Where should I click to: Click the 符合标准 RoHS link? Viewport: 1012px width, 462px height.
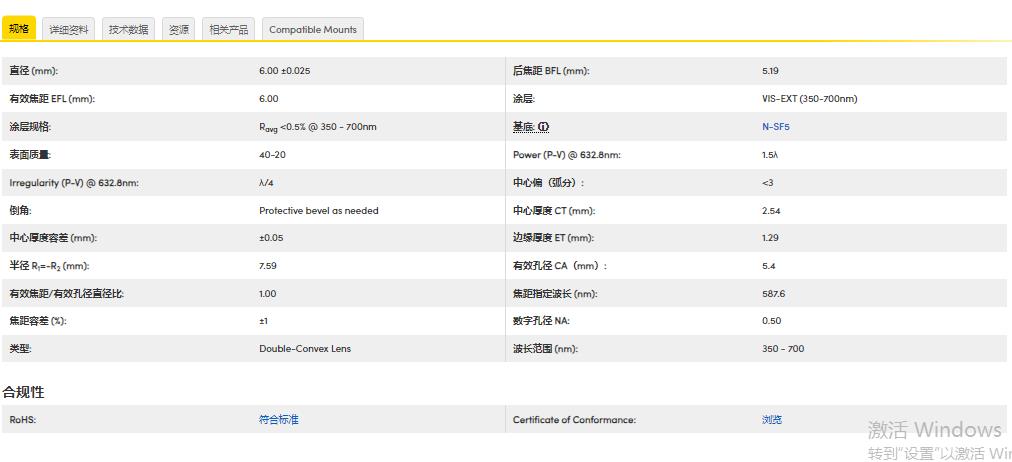(278, 420)
